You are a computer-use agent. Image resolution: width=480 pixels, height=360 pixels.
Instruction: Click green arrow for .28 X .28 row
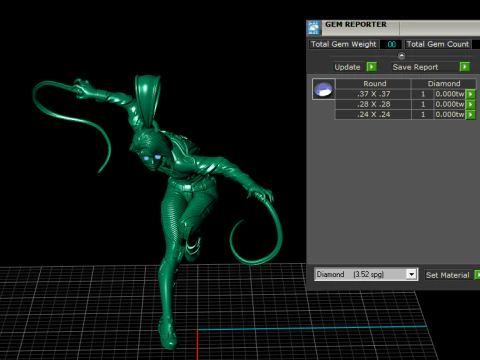point(470,104)
